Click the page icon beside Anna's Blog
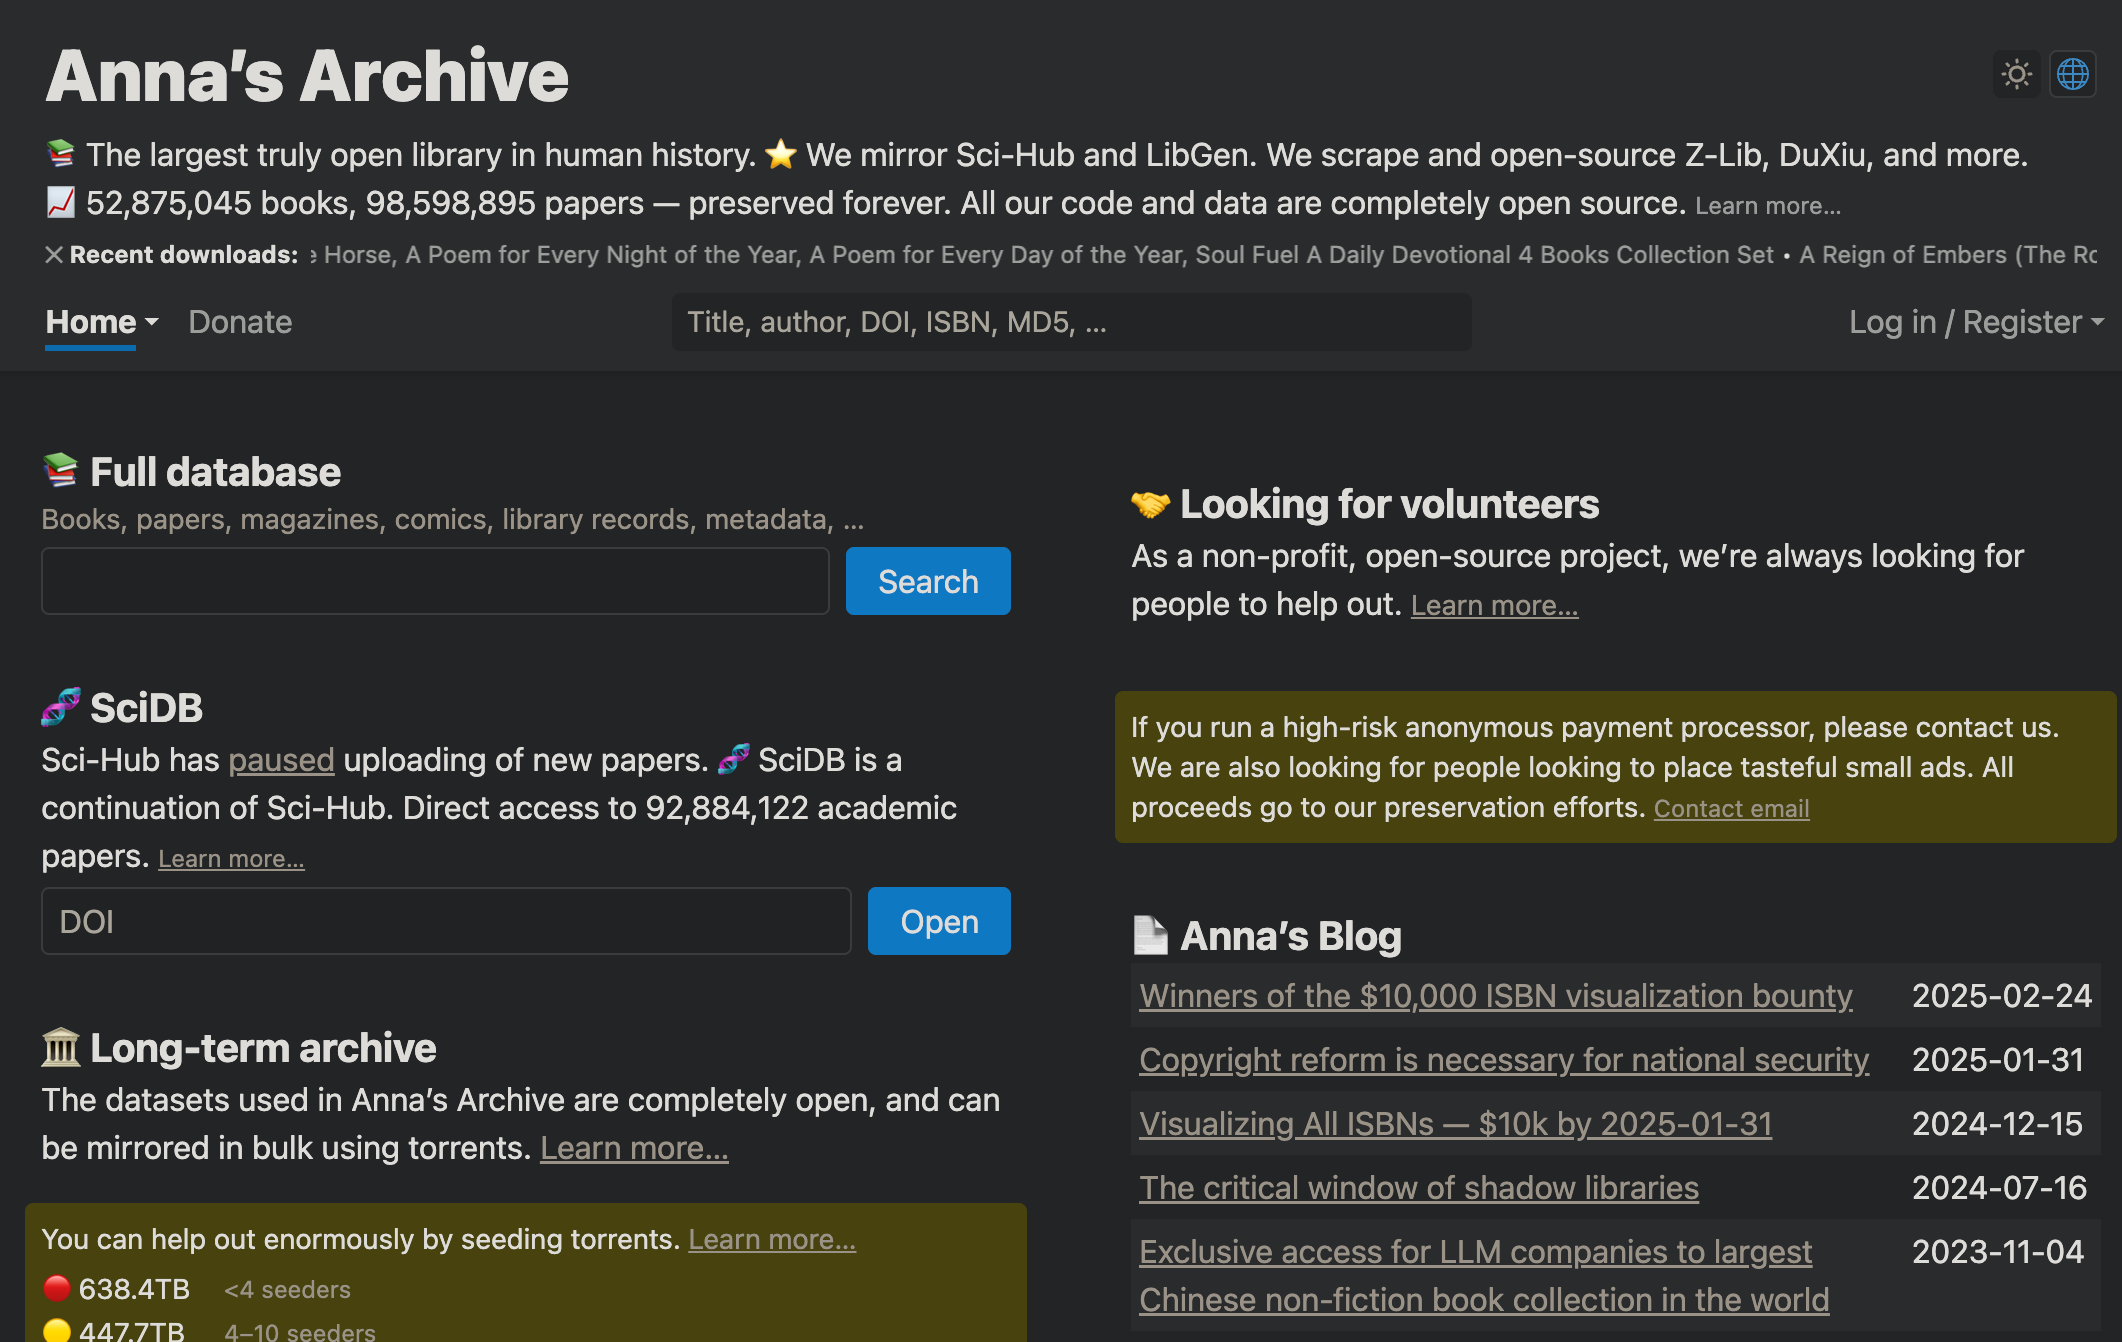This screenshot has width=2122, height=1342. pyautogui.click(x=1151, y=936)
